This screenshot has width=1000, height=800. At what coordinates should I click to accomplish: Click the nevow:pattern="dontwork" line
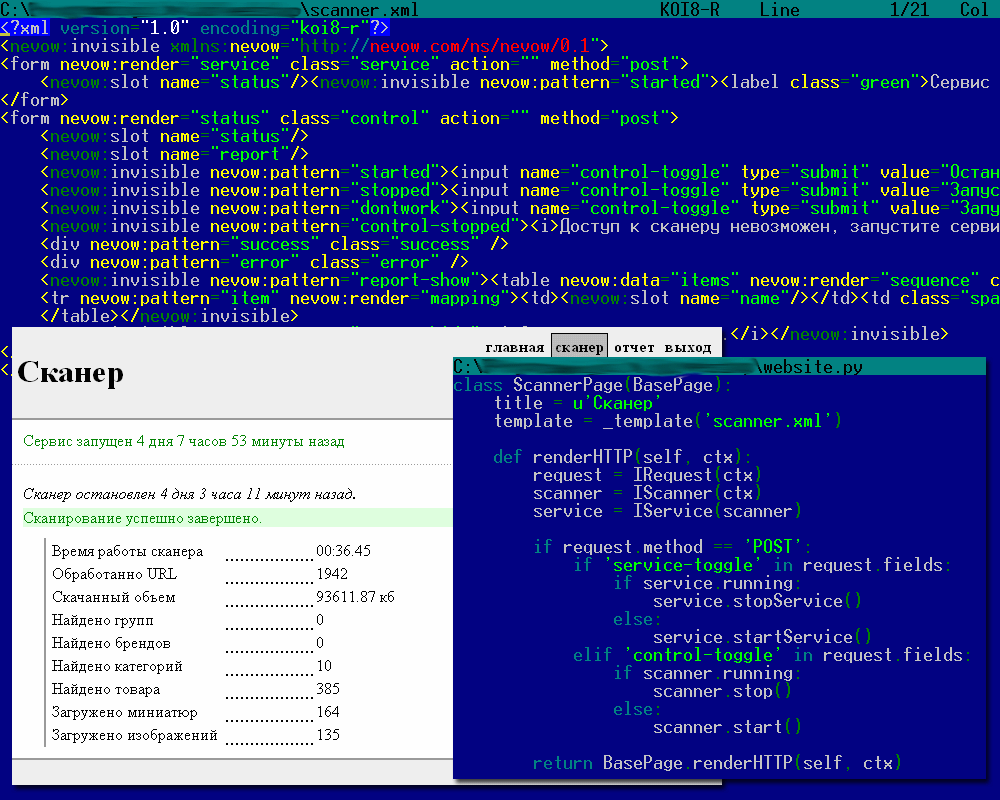click(520, 208)
